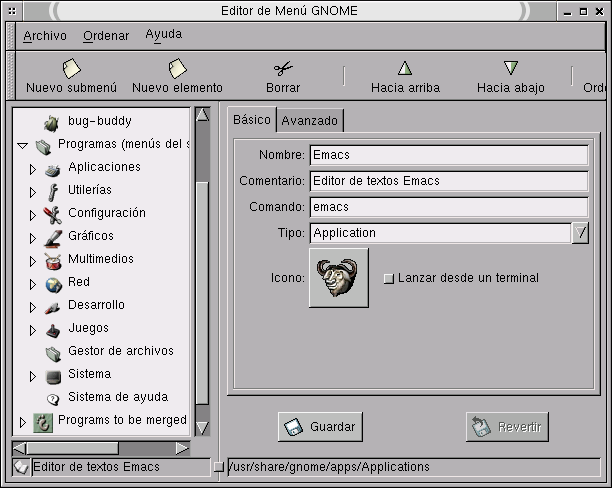Screen dimensions: 612x488
Task: Expand the Sistema submenu
Action: coord(33,377)
